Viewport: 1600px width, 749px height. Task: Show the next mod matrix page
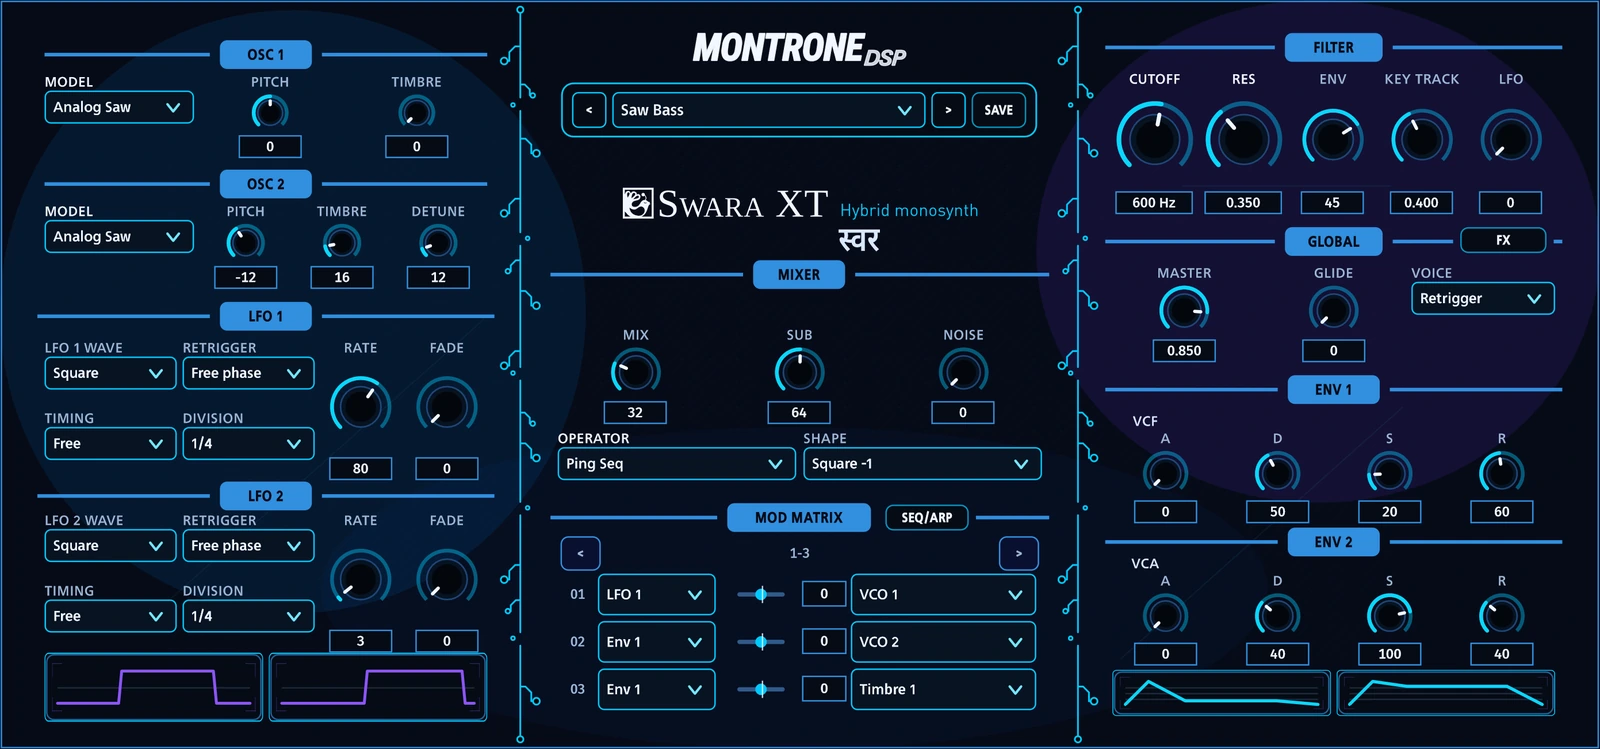[x=1019, y=553]
